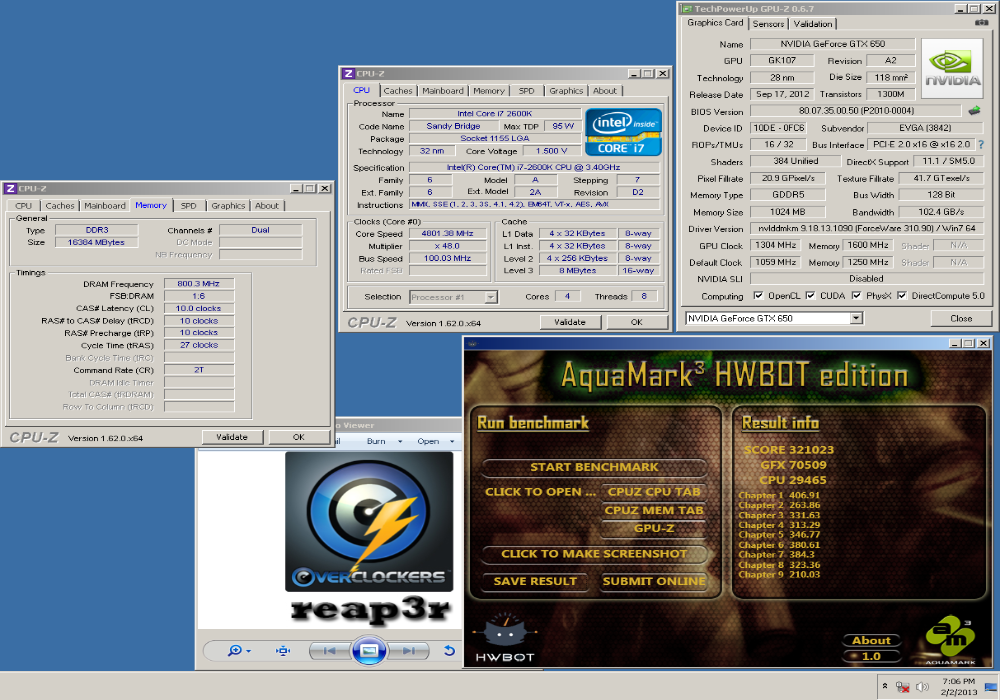Click the Specification field in CPU-Z
The image size is (1000, 700).
coord(534,168)
